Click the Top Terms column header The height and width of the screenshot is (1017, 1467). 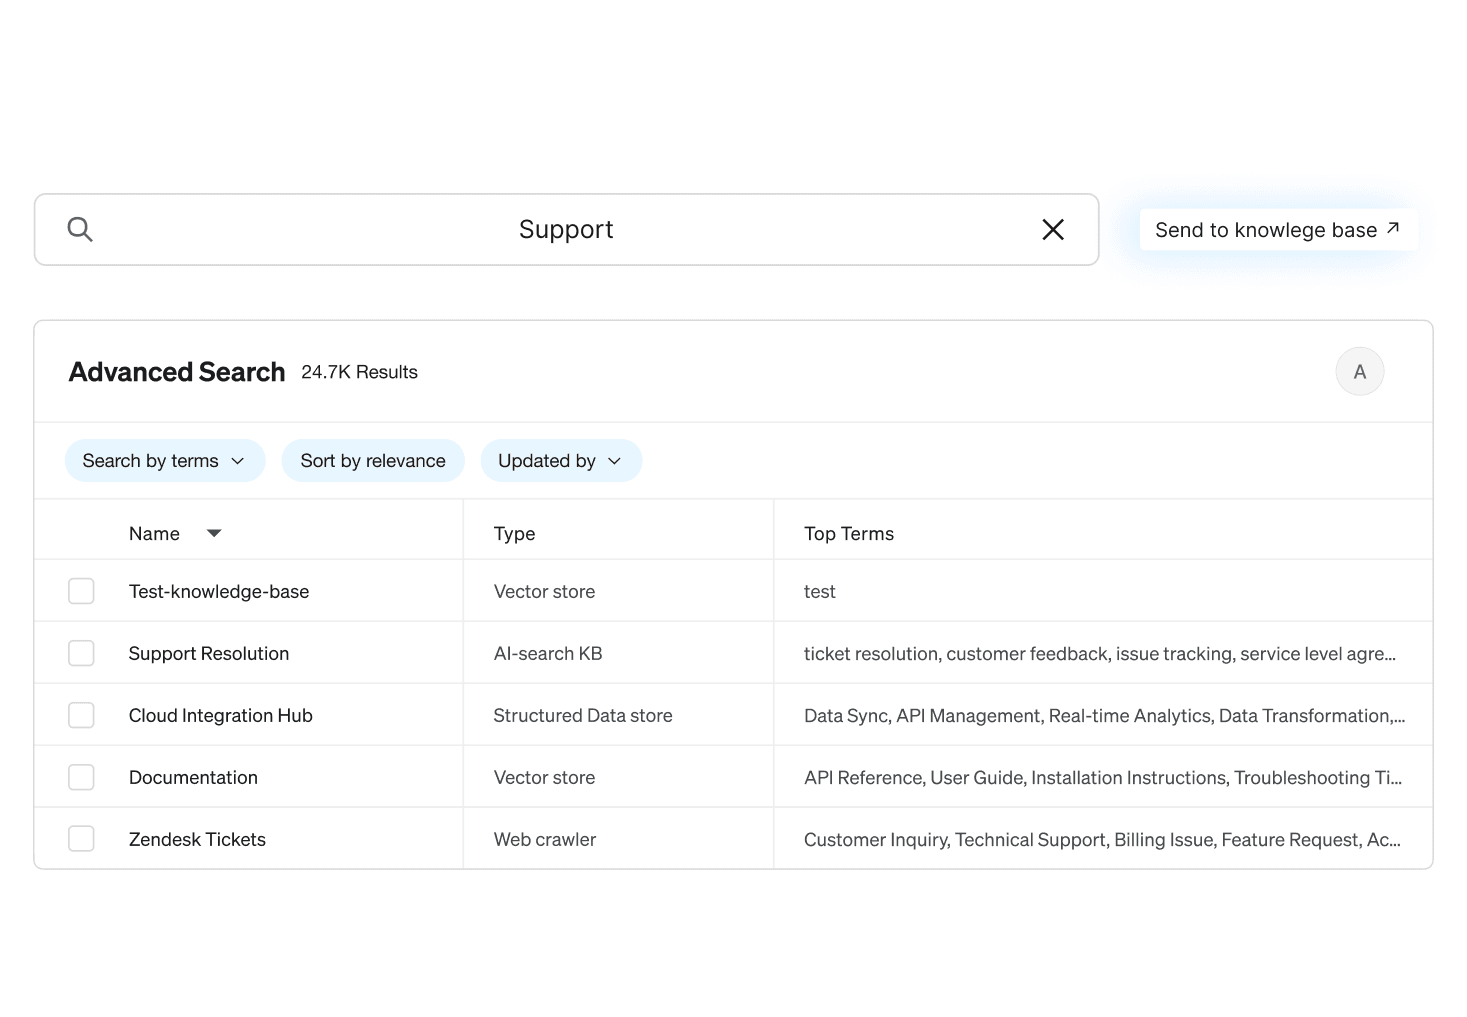click(x=849, y=534)
